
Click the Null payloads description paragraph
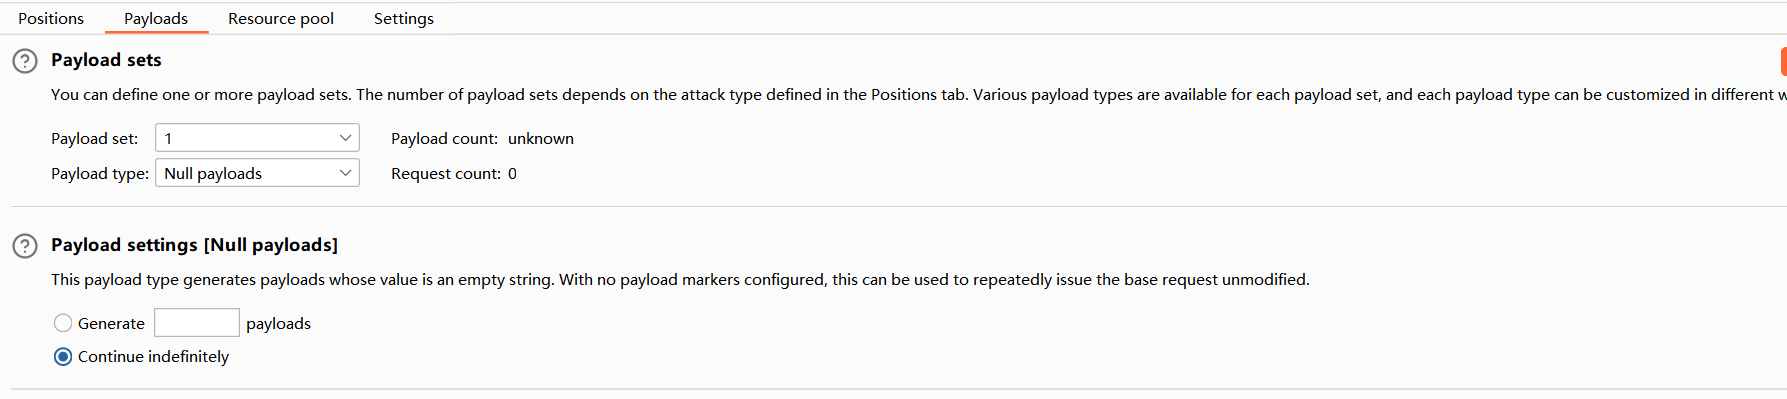coord(680,280)
